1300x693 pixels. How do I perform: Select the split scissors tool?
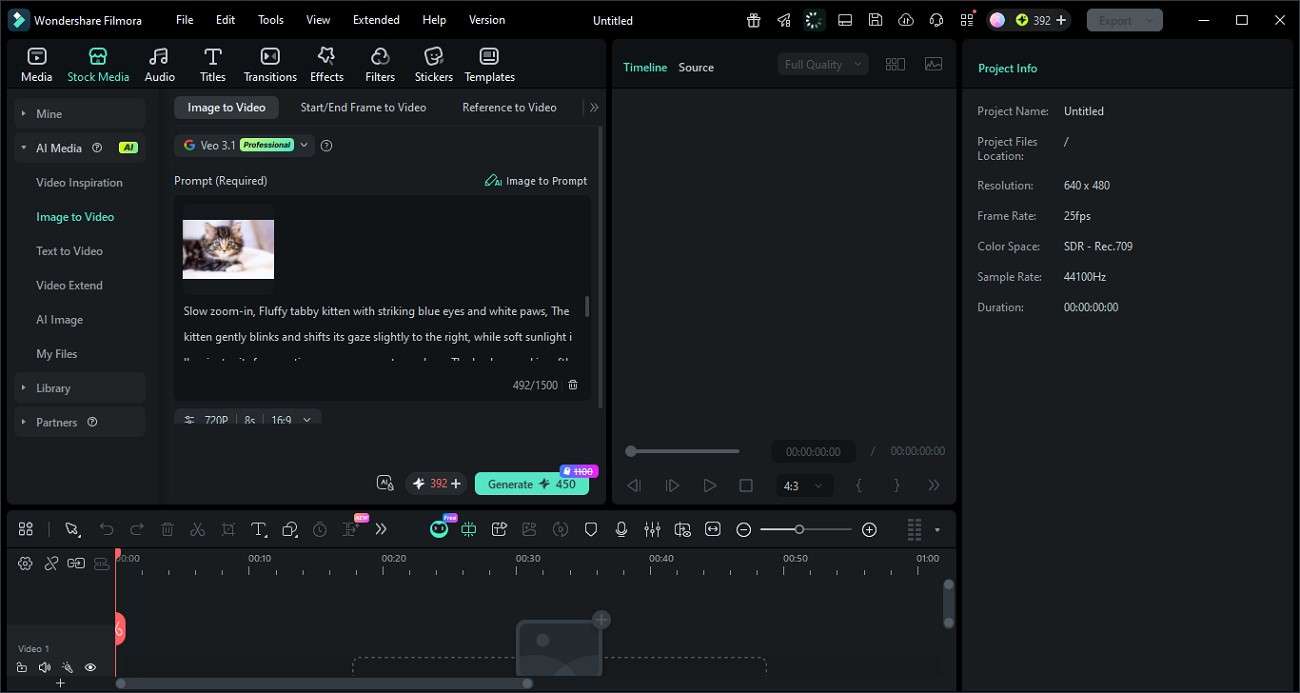tap(198, 529)
